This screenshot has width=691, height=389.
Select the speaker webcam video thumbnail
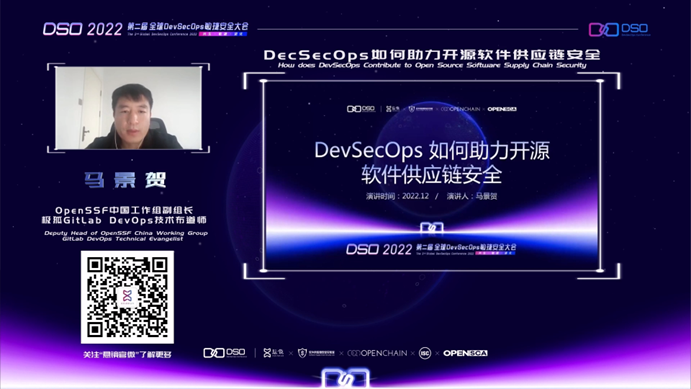(x=128, y=108)
